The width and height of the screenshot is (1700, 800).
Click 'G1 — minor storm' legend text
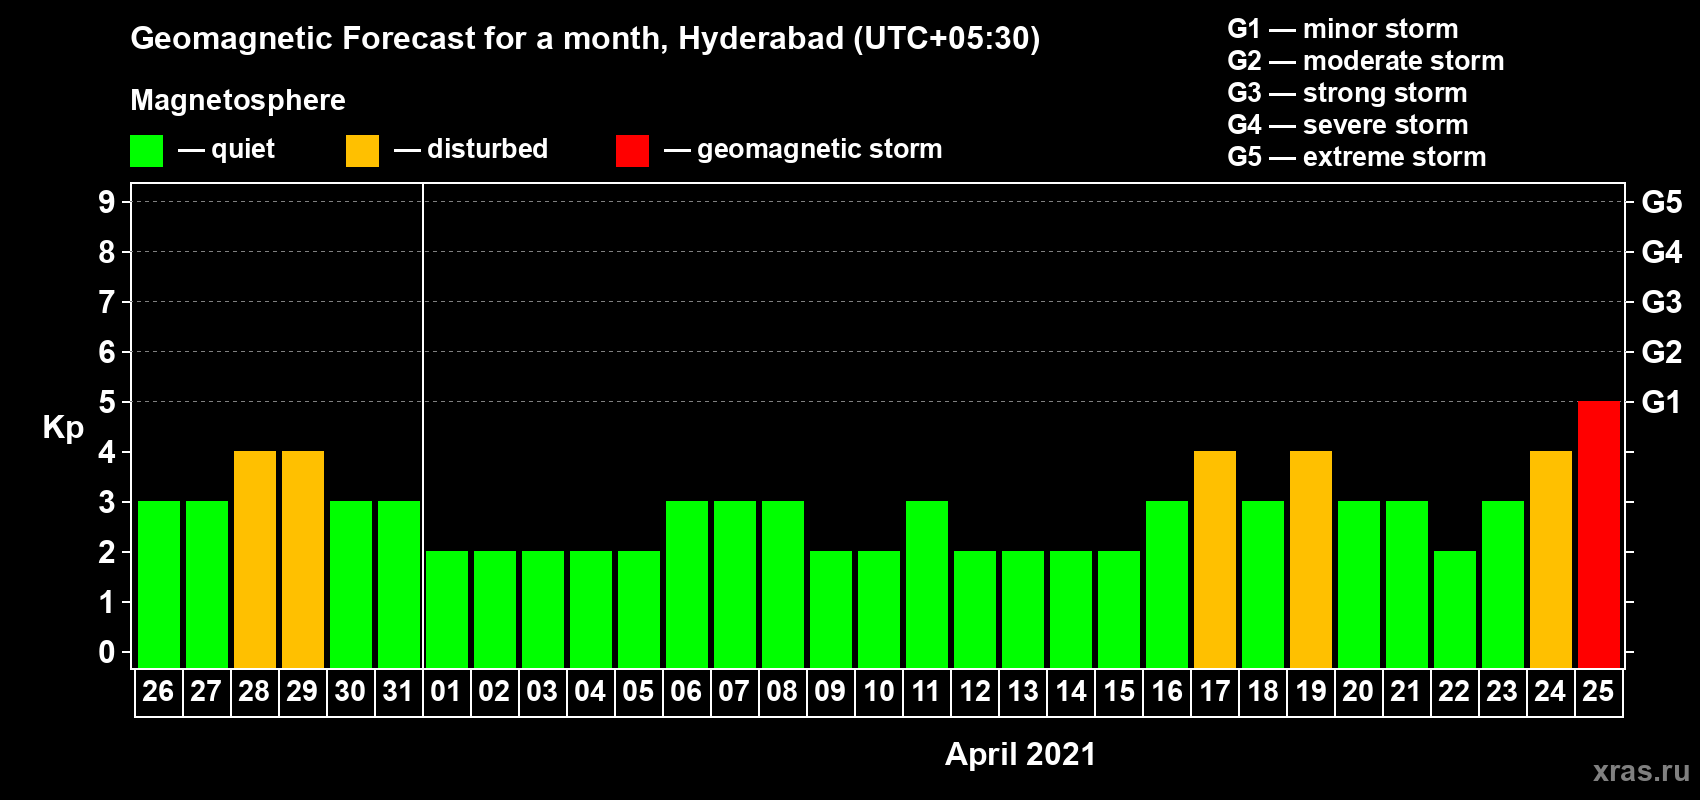coord(1342,29)
